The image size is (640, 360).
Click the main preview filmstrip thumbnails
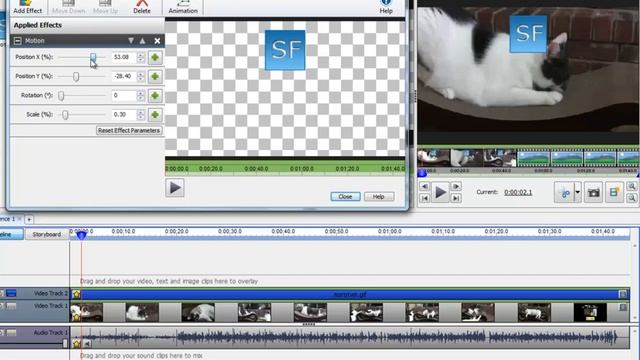[x=528, y=158]
